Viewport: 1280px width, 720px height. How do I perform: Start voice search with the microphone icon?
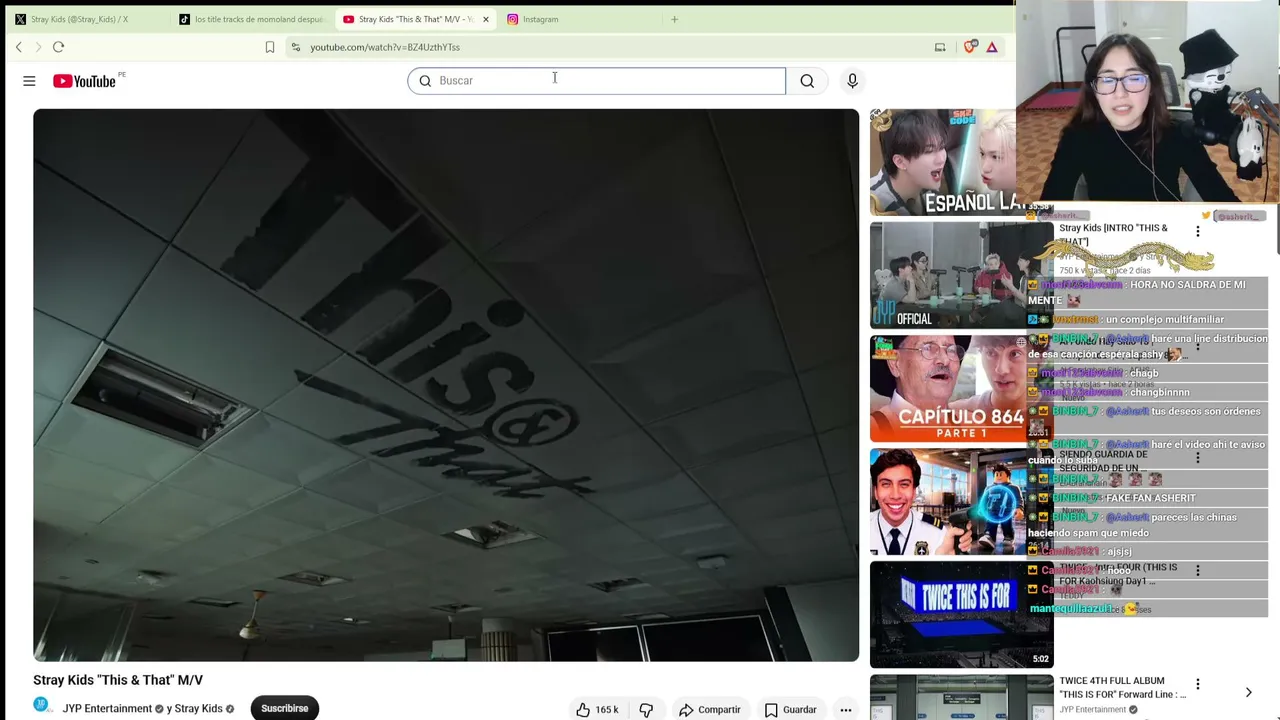click(852, 81)
